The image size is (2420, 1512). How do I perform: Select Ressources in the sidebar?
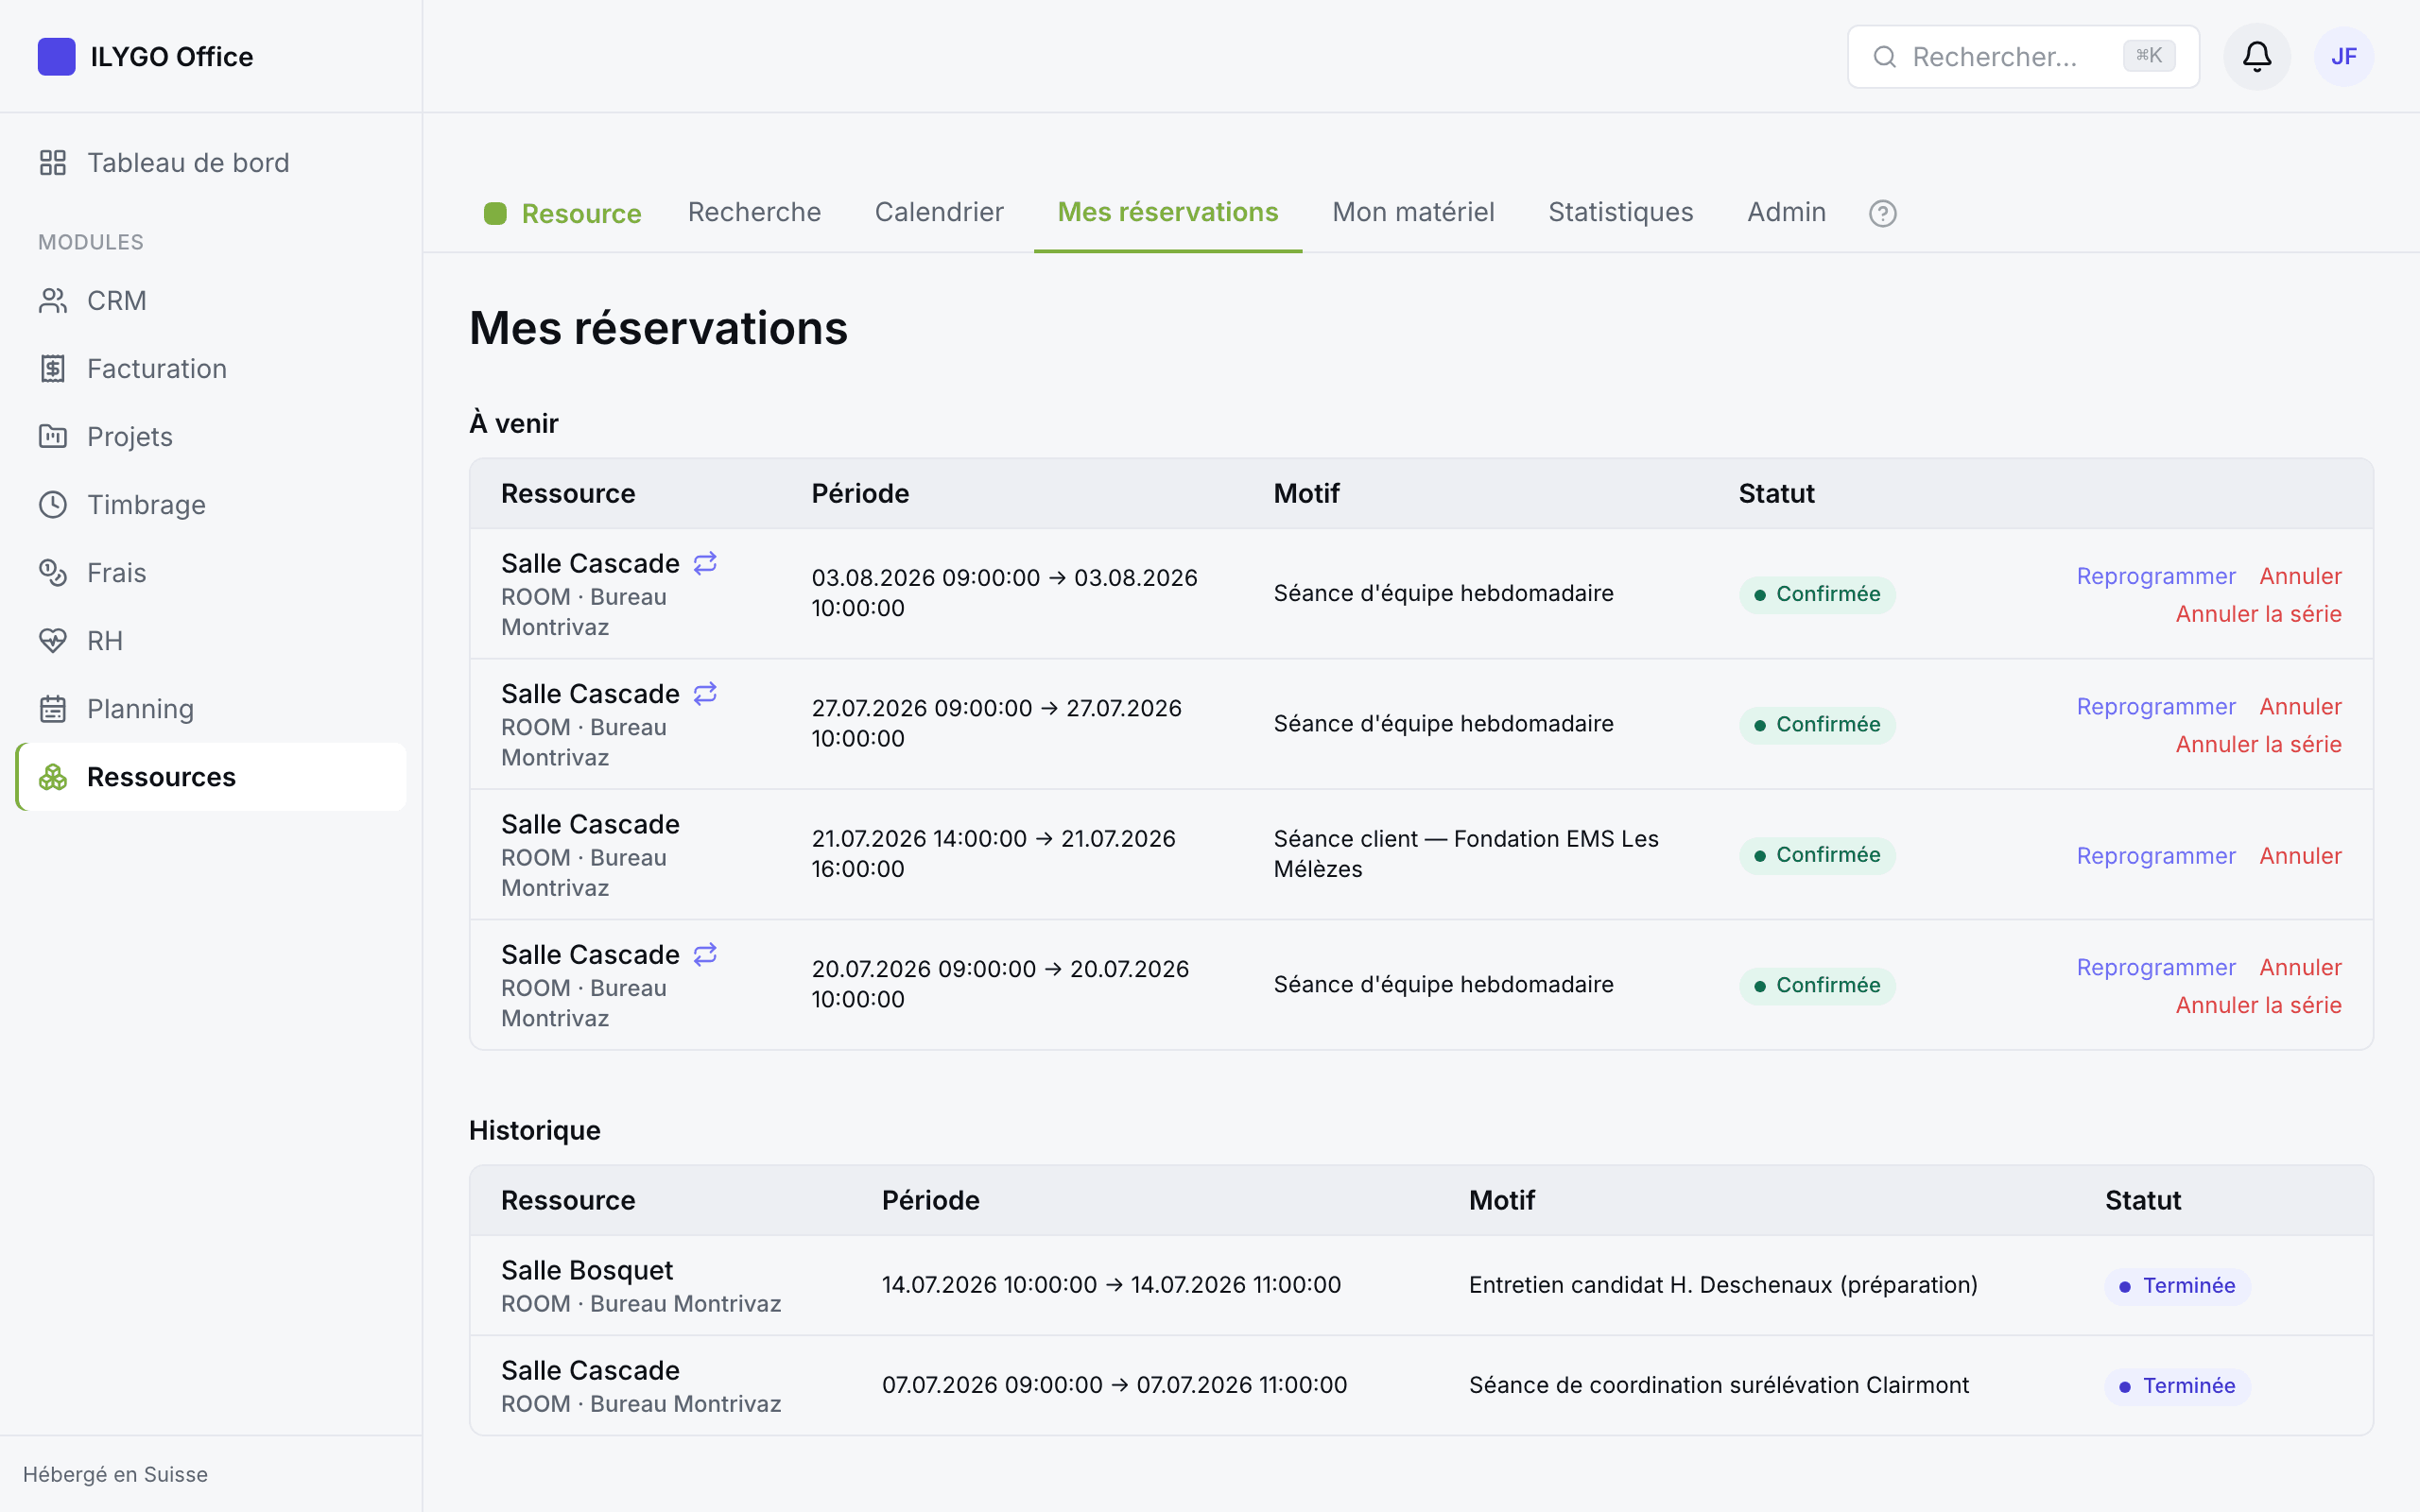tap(211, 777)
